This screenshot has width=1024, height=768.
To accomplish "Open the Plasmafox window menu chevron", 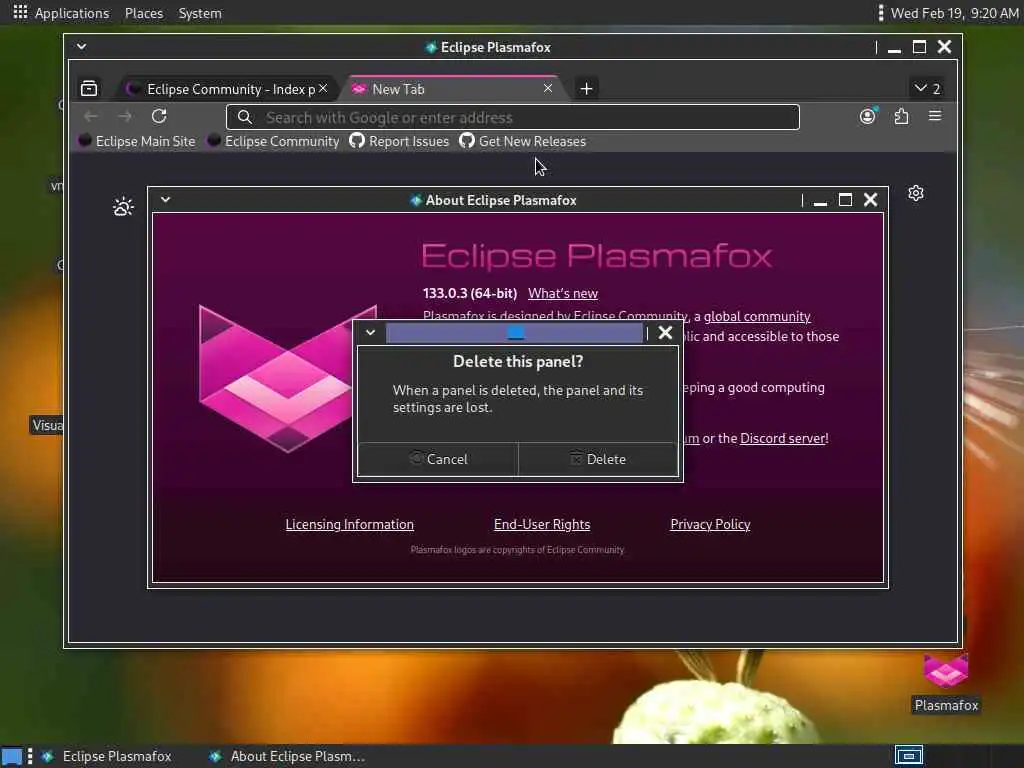I will point(82,46).
